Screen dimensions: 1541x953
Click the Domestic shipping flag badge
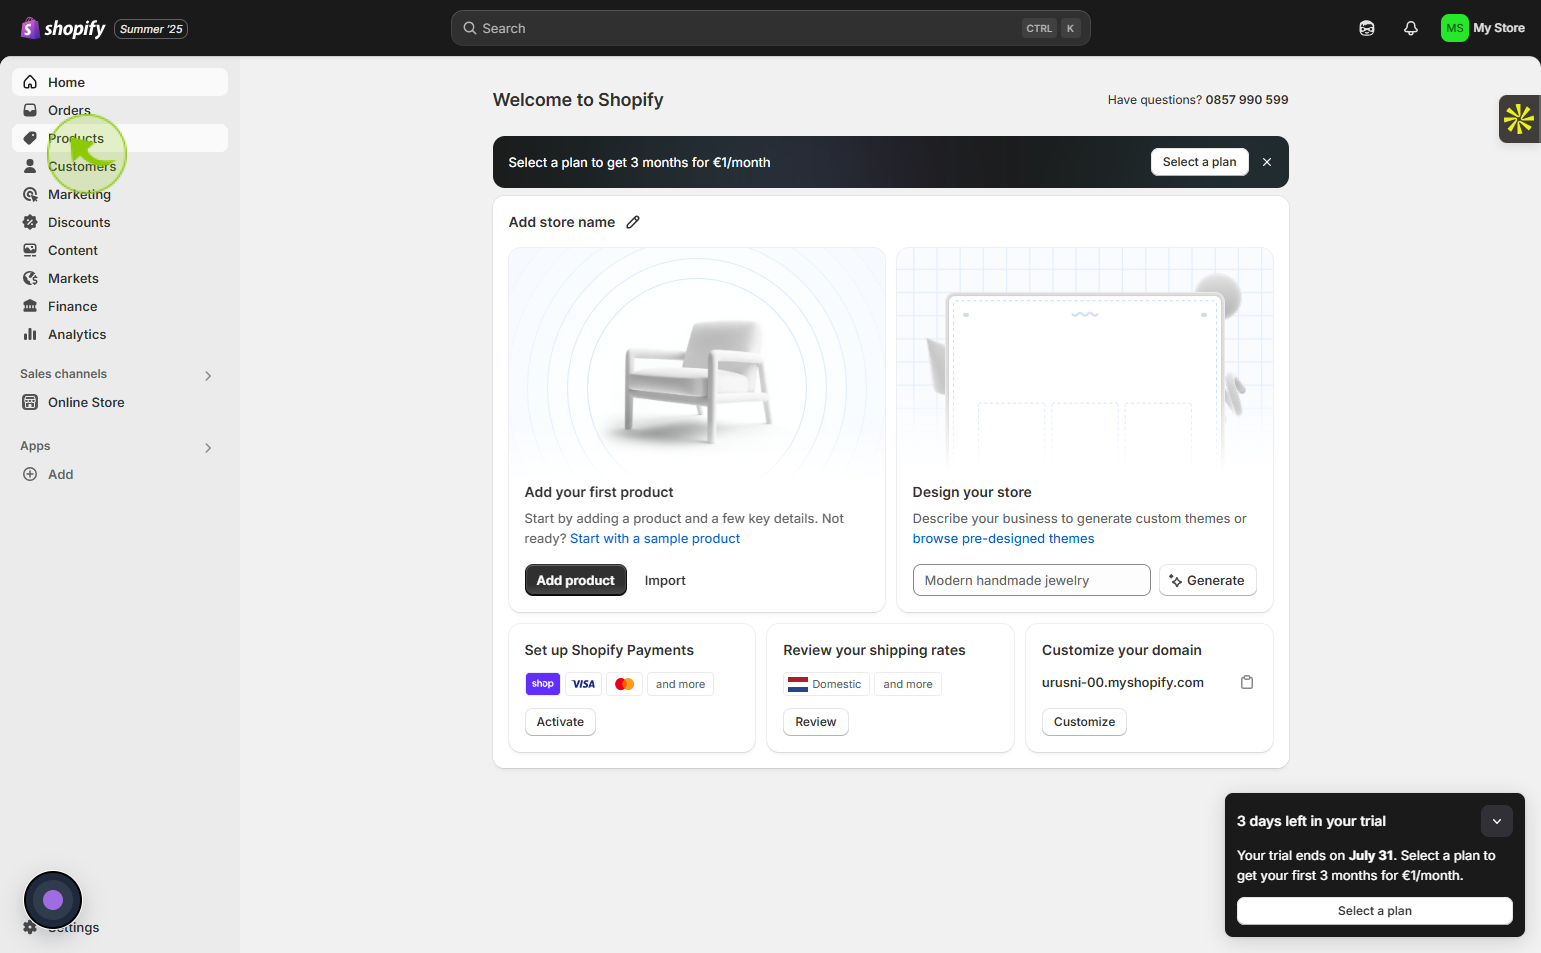click(x=826, y=684)
